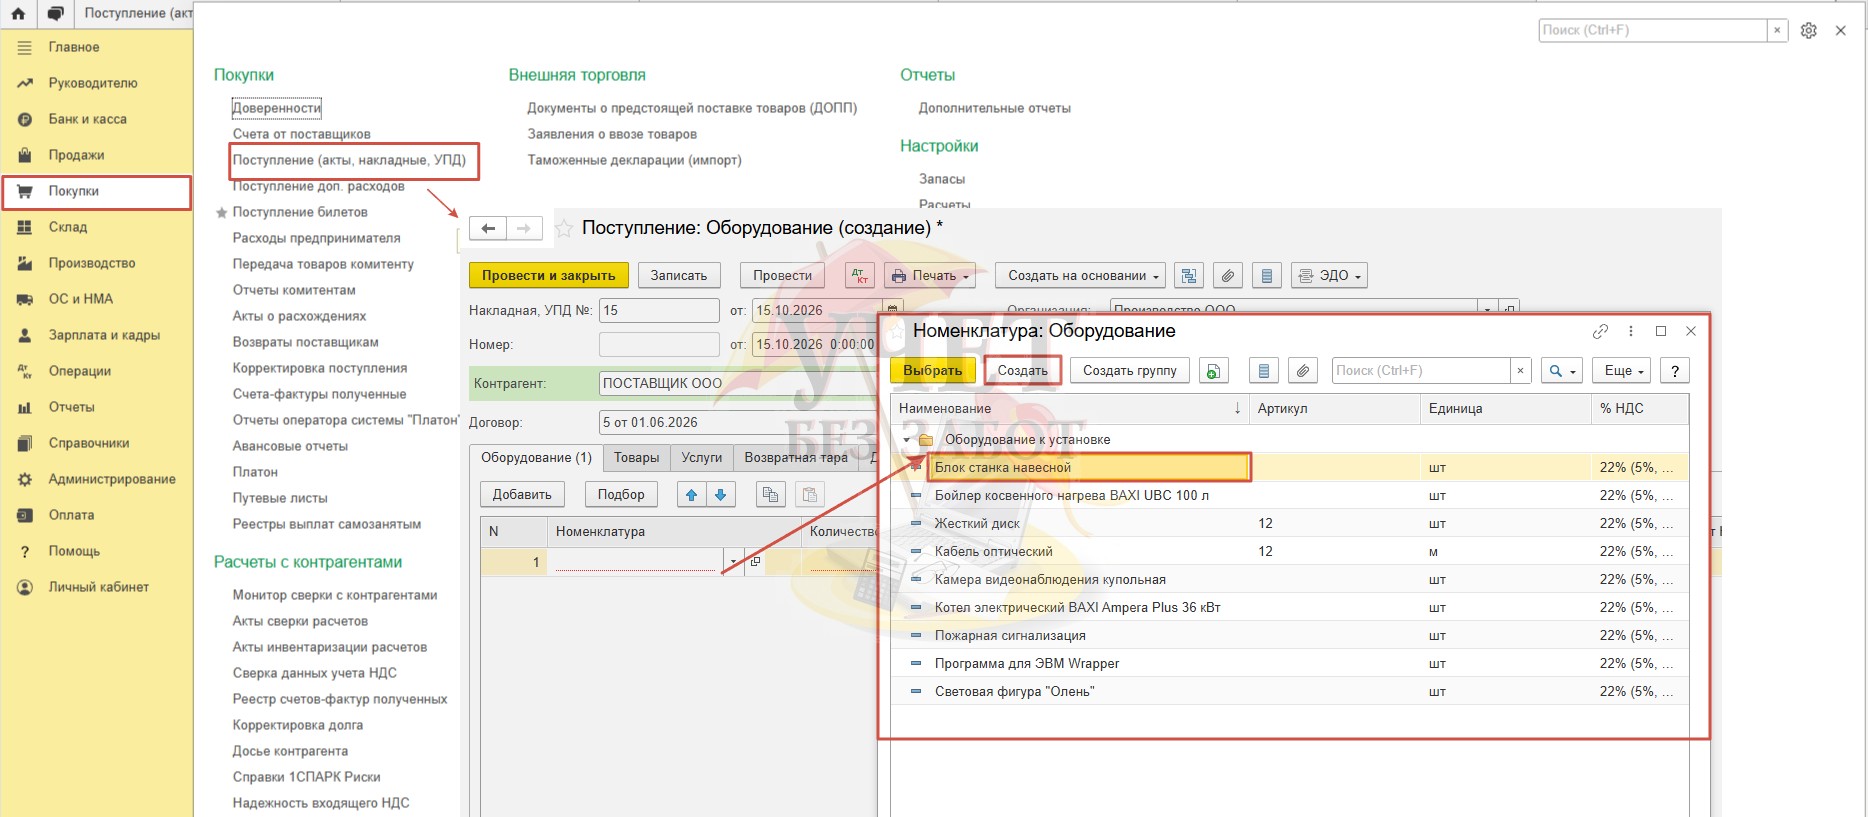This screenshot has height=817, width=1868.
Task: Click the Поиск (Ctrl+F) field in Номенклатура
Action: point(1421,371)
